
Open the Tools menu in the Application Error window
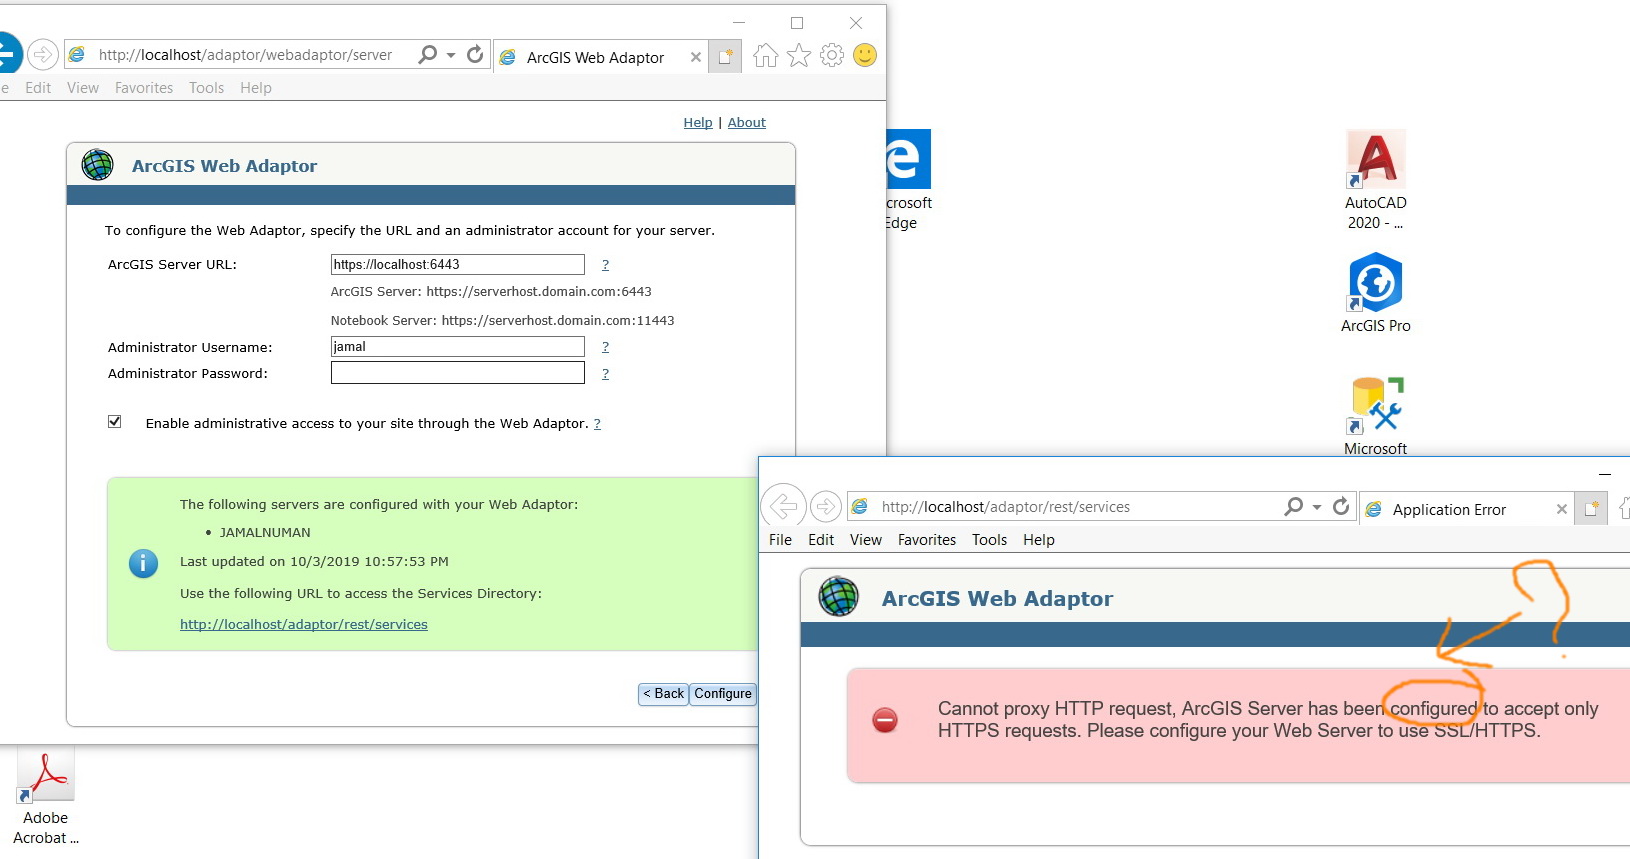point(989,540)
